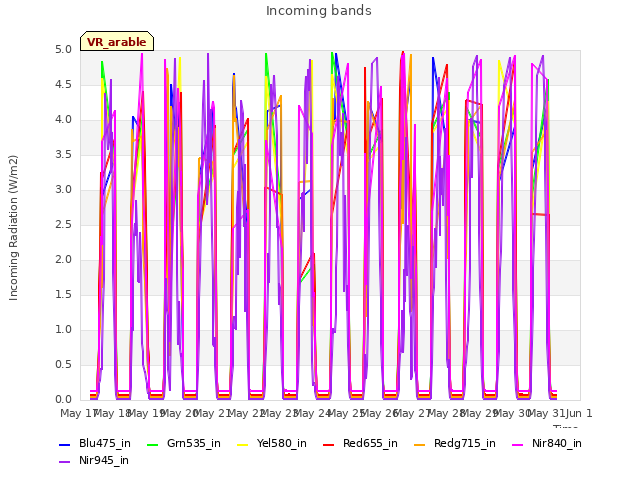Click the 2.5 y-axis tick label

63,224
